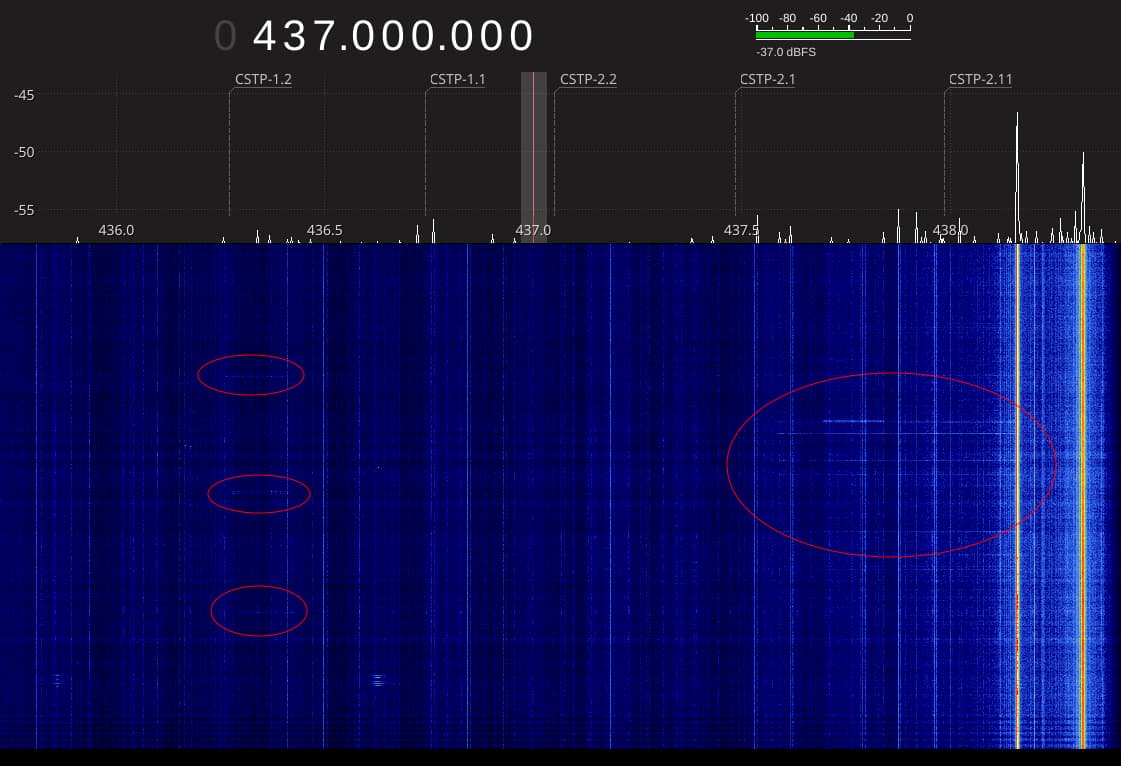The width and height of the screenshot is (1121, 766).
Task: Click the 437.5 frequency axis label
Action: 741,230
